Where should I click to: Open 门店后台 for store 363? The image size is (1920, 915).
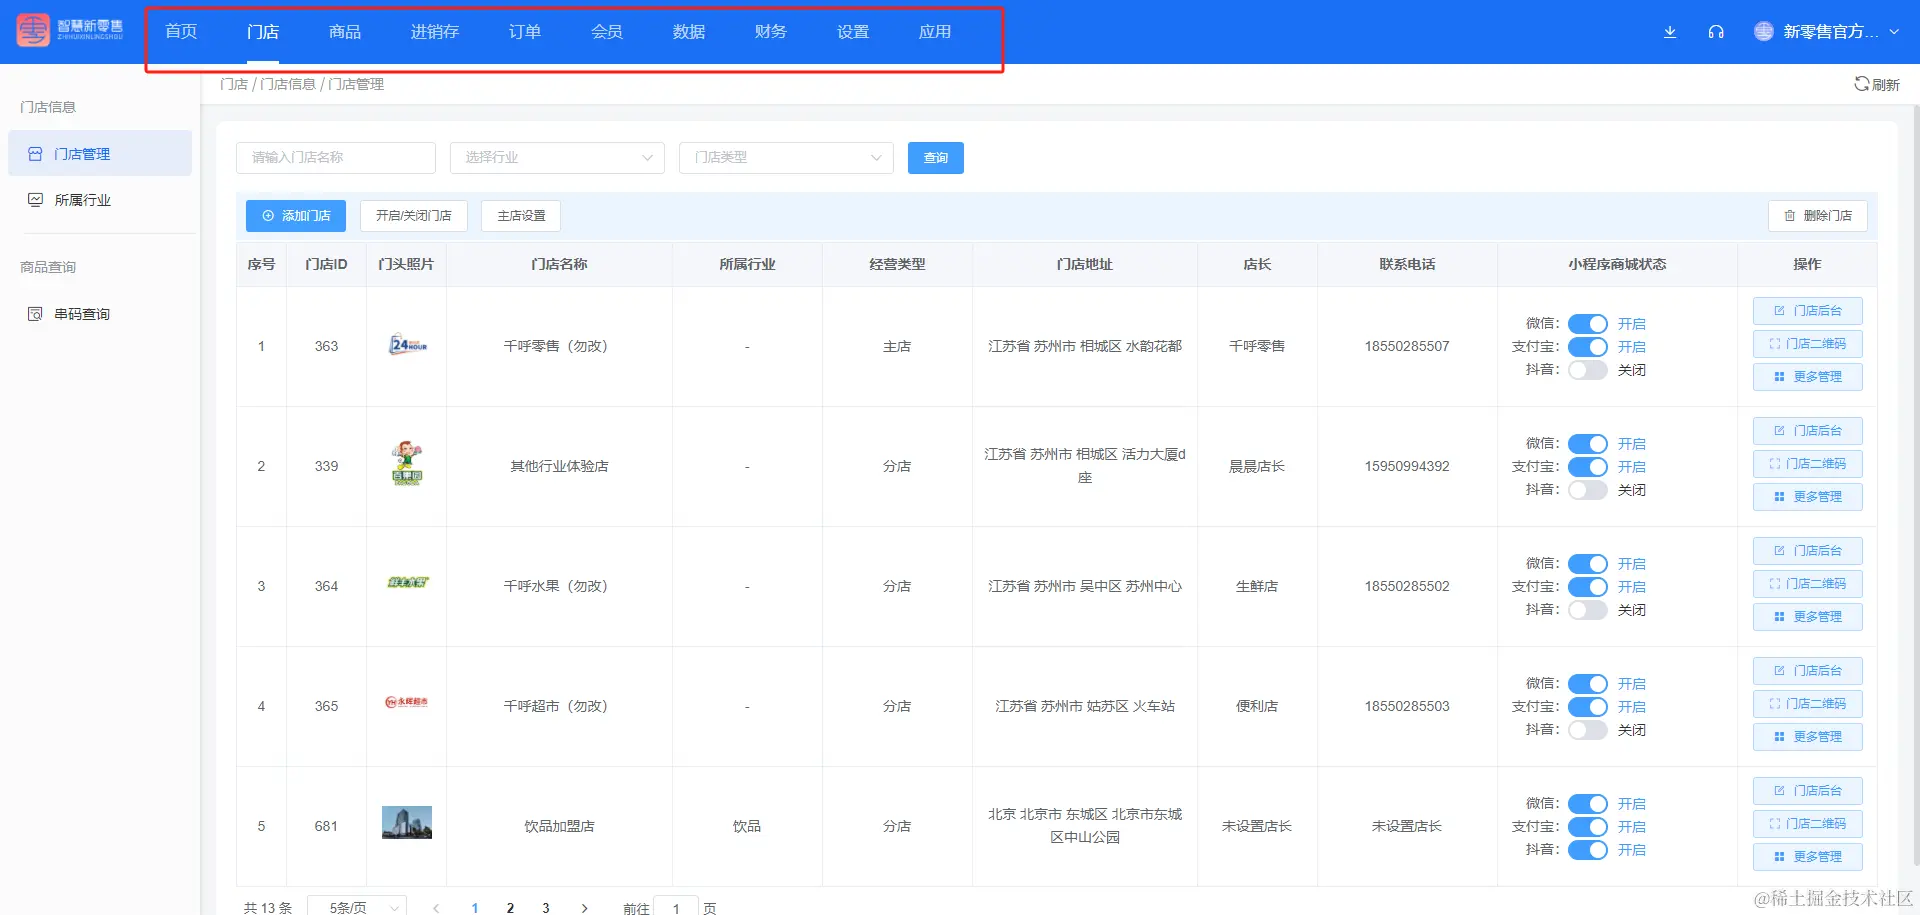click(x=1808, y=311)
